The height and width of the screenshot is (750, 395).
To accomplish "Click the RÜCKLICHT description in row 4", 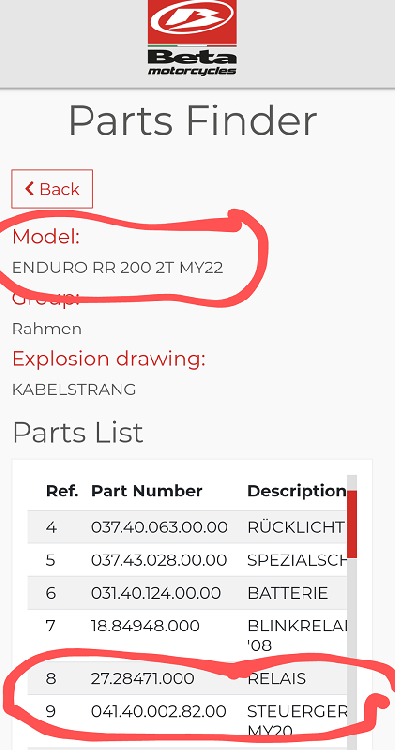I will [296, 527].
